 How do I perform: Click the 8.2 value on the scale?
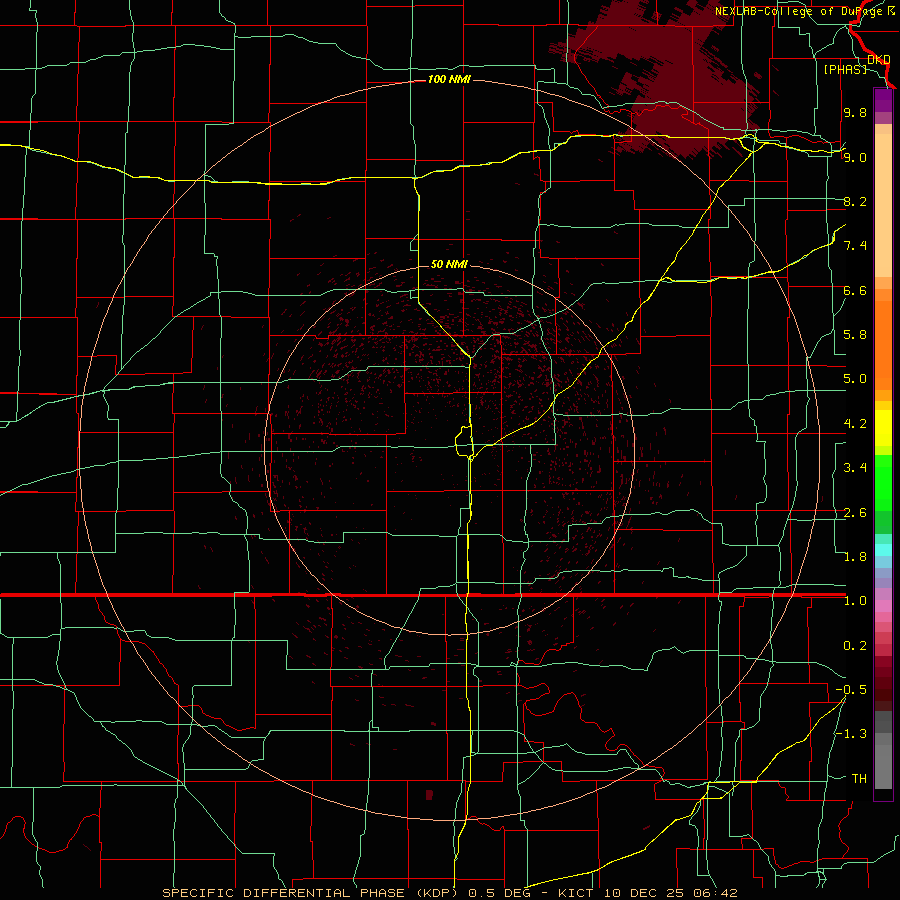coord(855,201)
